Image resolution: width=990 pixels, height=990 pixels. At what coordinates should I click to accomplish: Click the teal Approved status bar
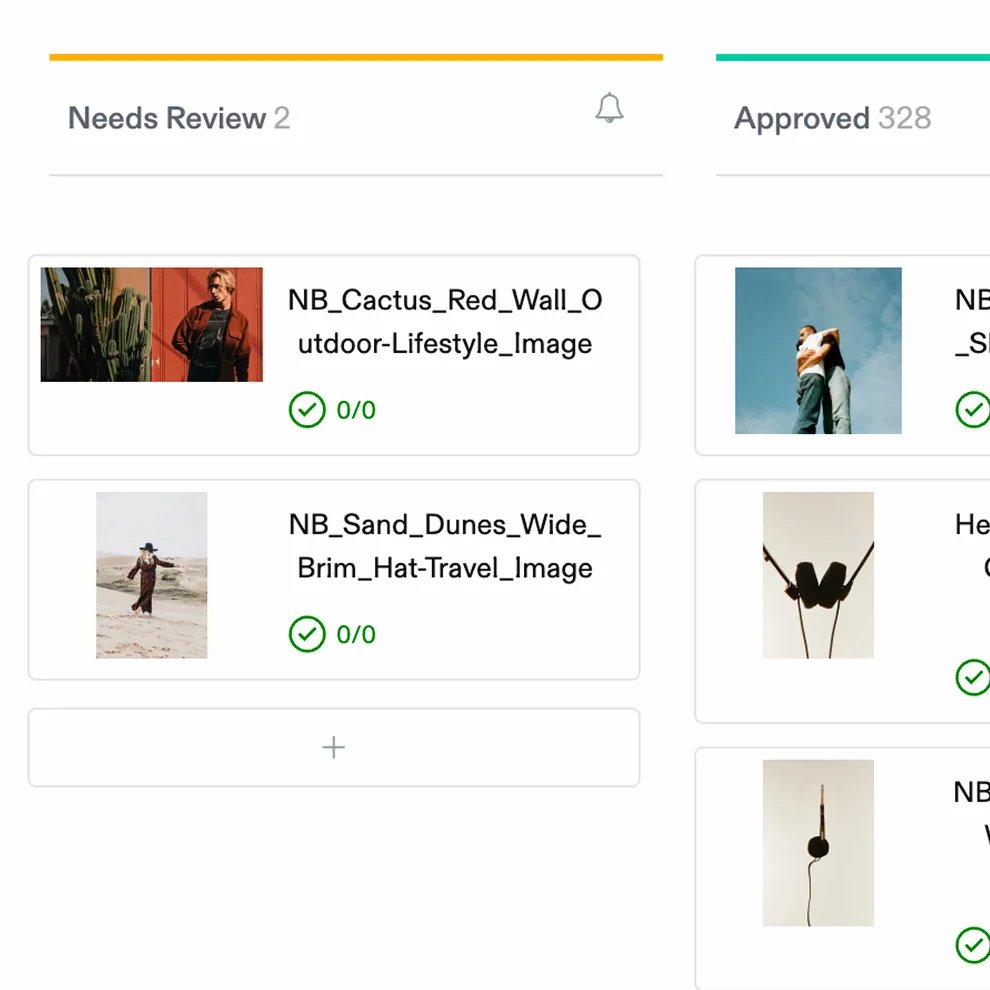click(853, 57)
